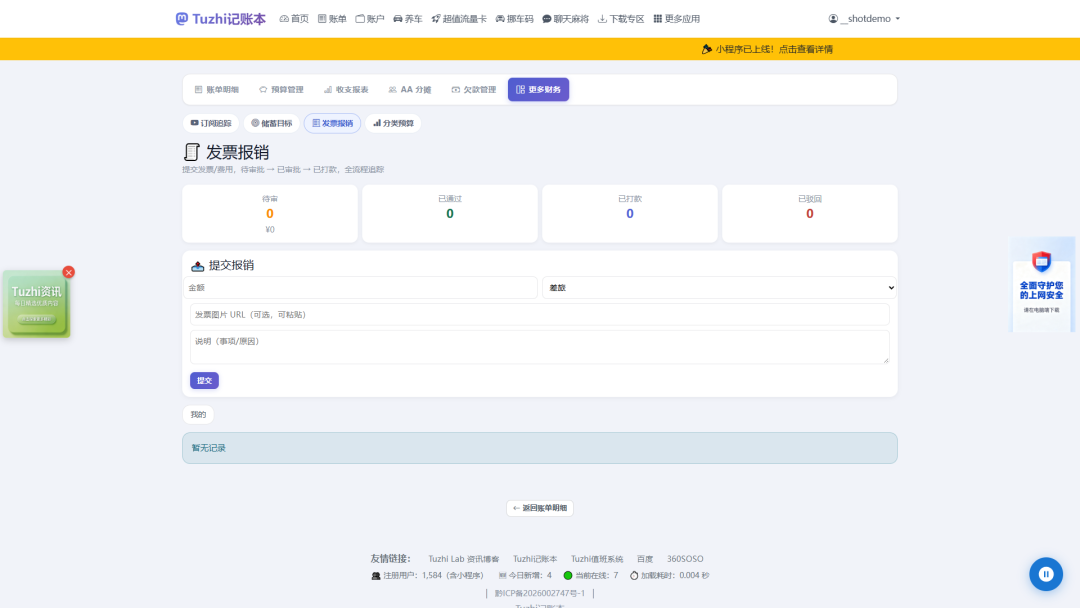This screenshot has width=1080, height=608.
Task: Click the upload tray icon beside 提交报销
Action: 197,266
